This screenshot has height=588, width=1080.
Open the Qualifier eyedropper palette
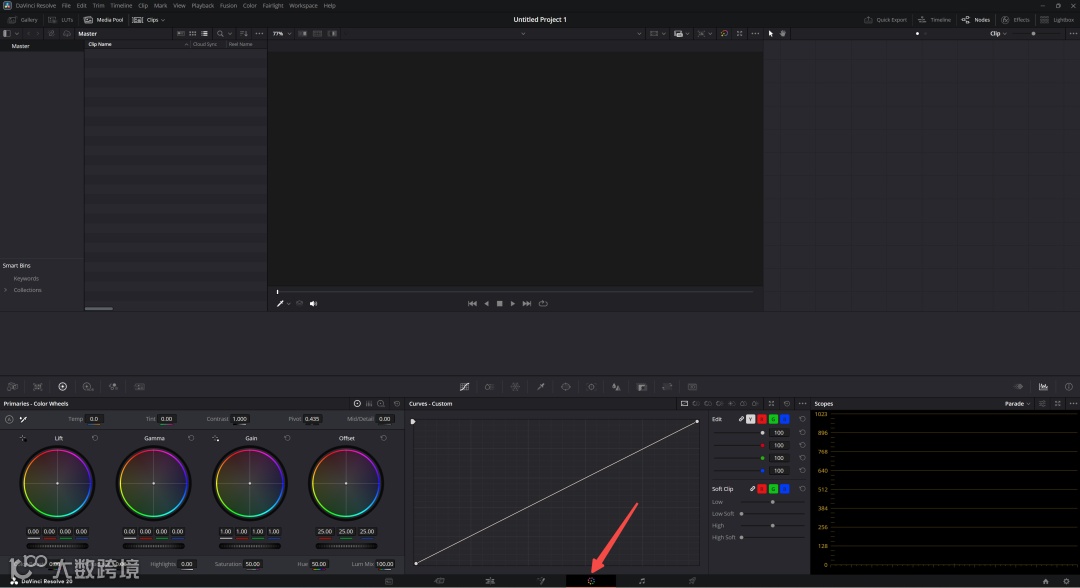(x=541, y=387)
